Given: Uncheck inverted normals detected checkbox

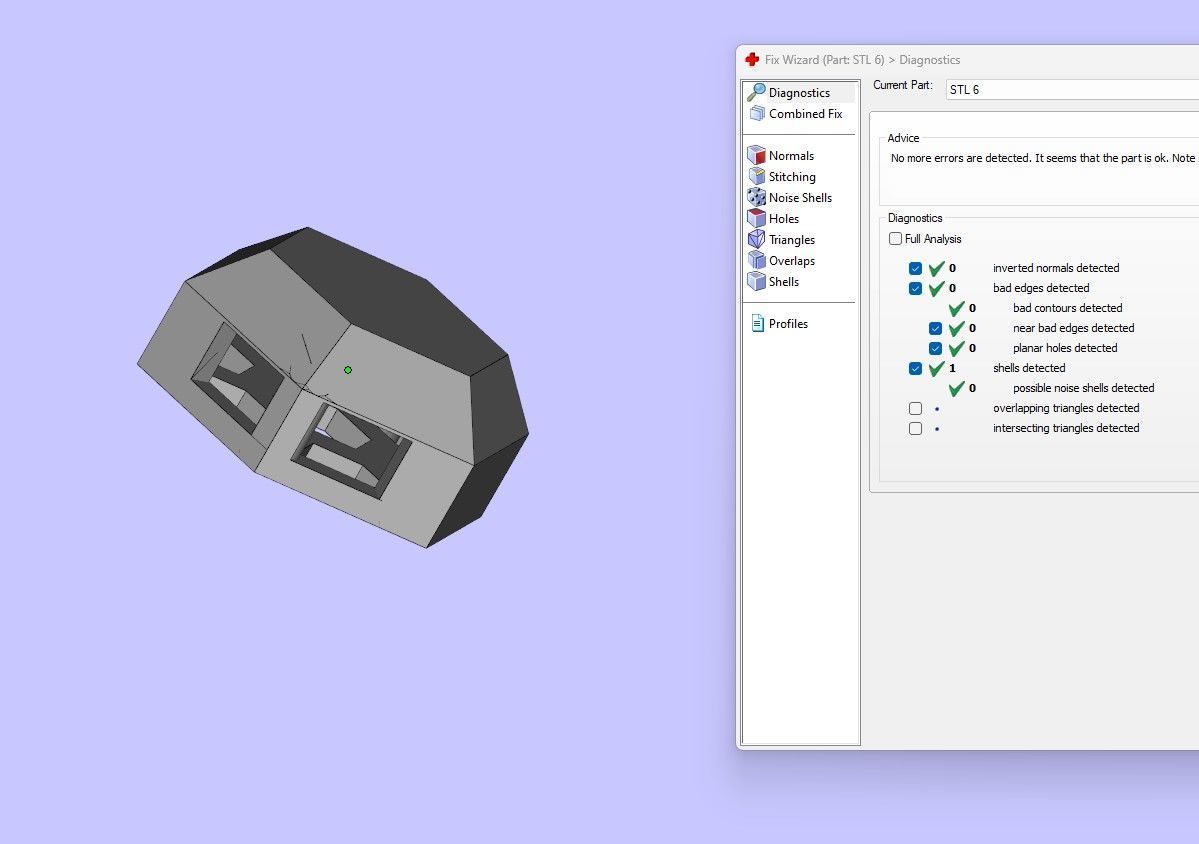Looking at the screenshot, I should (x=915, y=268).
